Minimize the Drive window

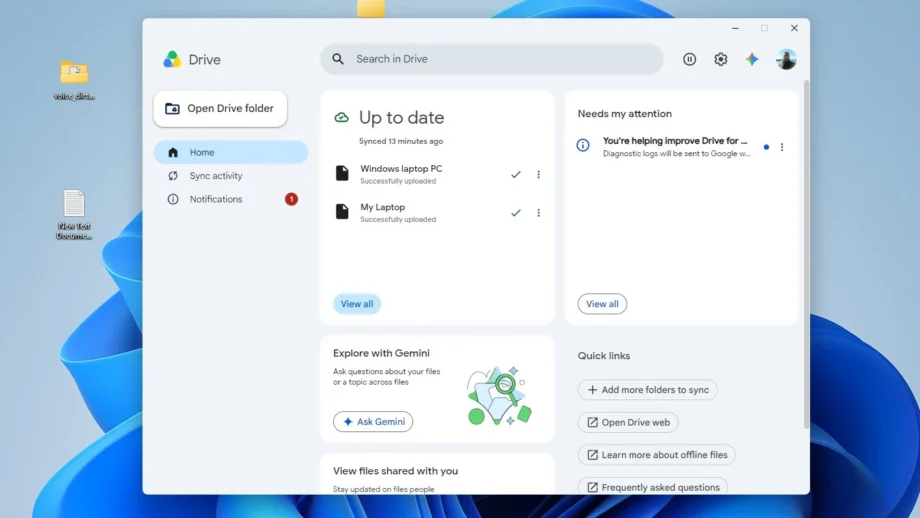pos(735,28)
